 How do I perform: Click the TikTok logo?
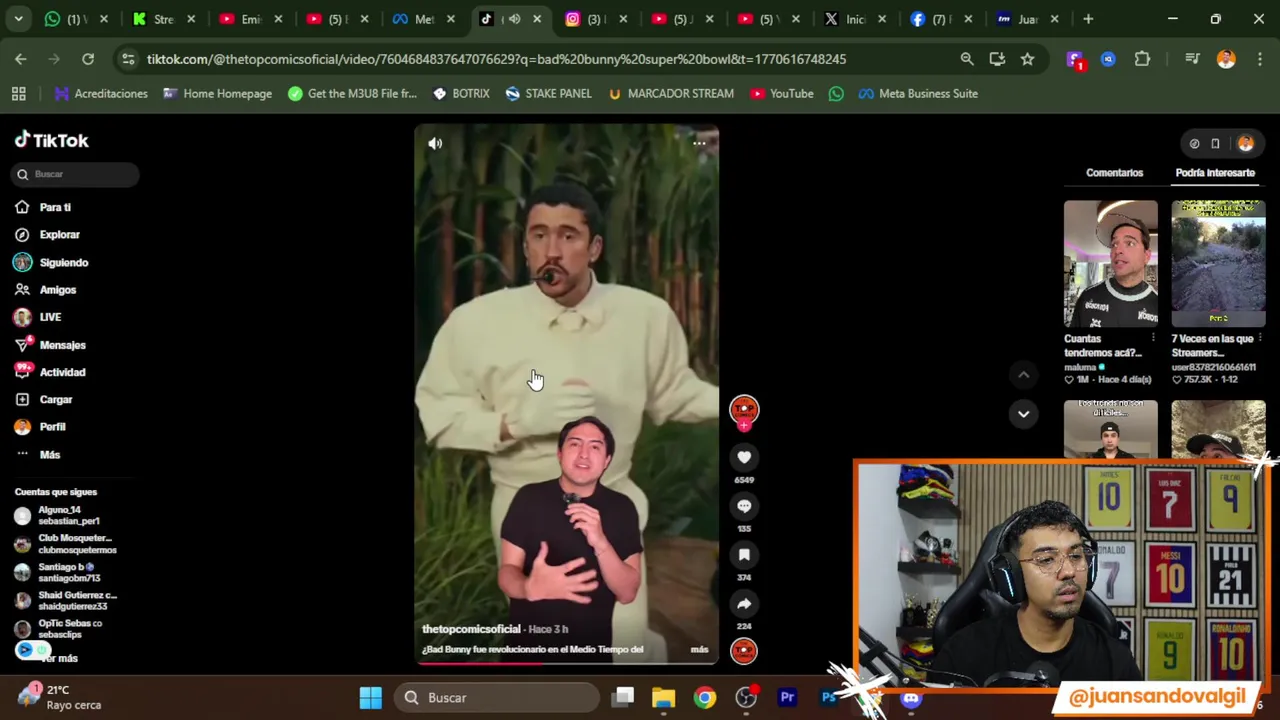coord(51,141)
